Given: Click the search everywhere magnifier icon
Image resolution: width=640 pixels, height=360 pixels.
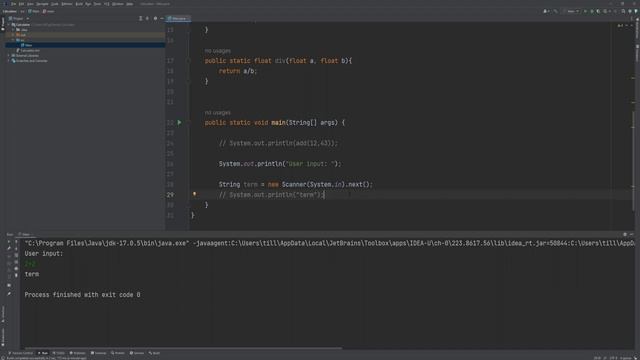Looking at the screenshot, I should point(623,11).
